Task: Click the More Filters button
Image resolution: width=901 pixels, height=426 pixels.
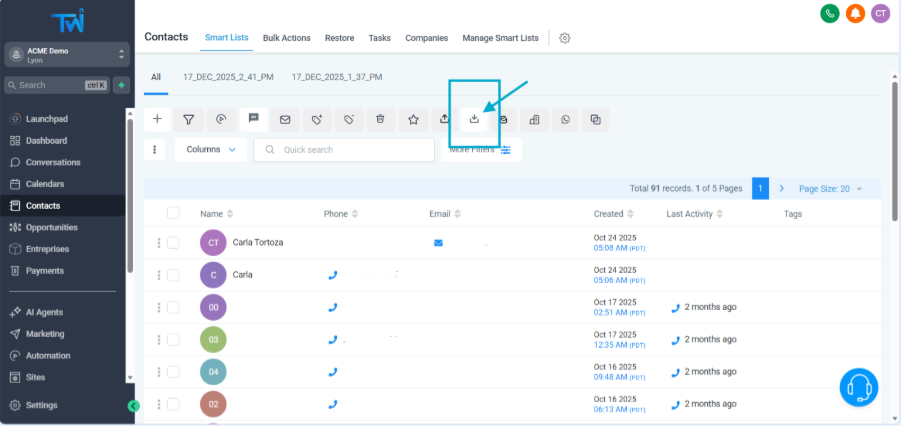Action: 480,149
